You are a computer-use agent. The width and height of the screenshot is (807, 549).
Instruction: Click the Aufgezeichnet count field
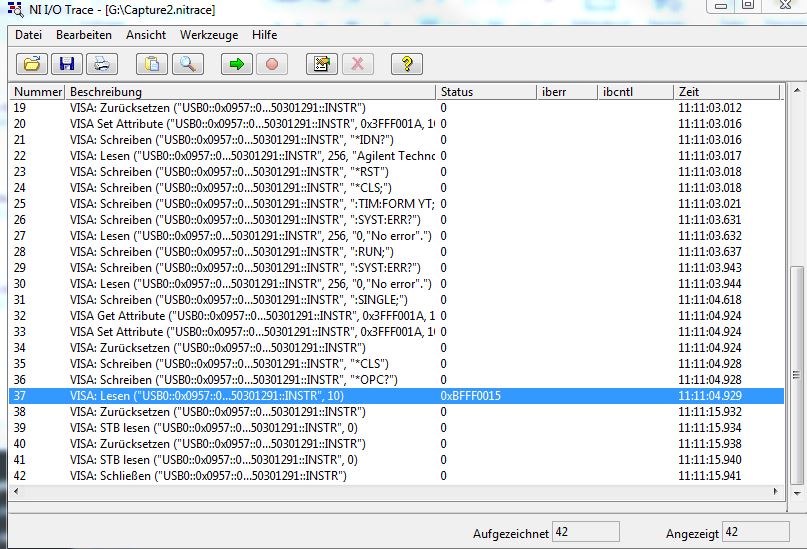tap(586, 532)
